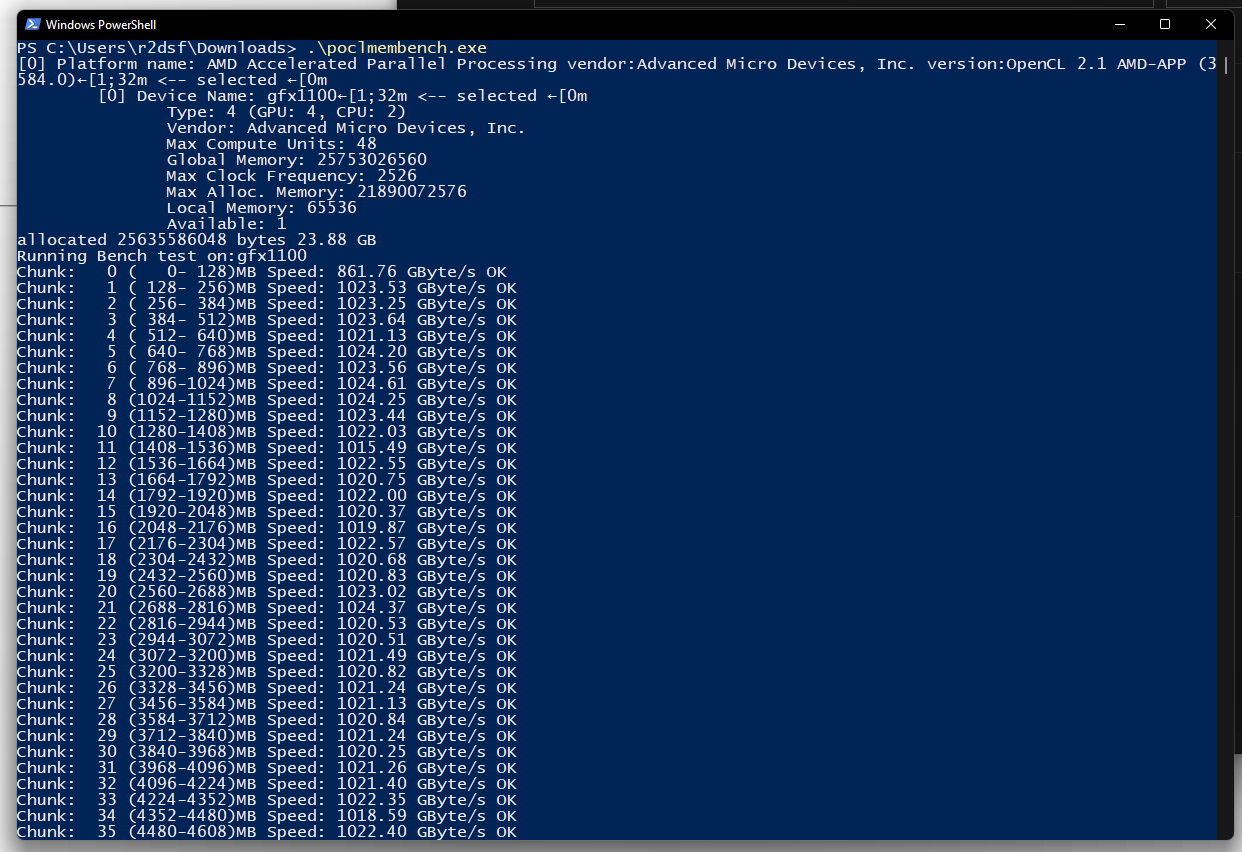Click the Chunk 35 speed 1022.40 line
This screenshot has width=1242, height=852.
point(267,832)
